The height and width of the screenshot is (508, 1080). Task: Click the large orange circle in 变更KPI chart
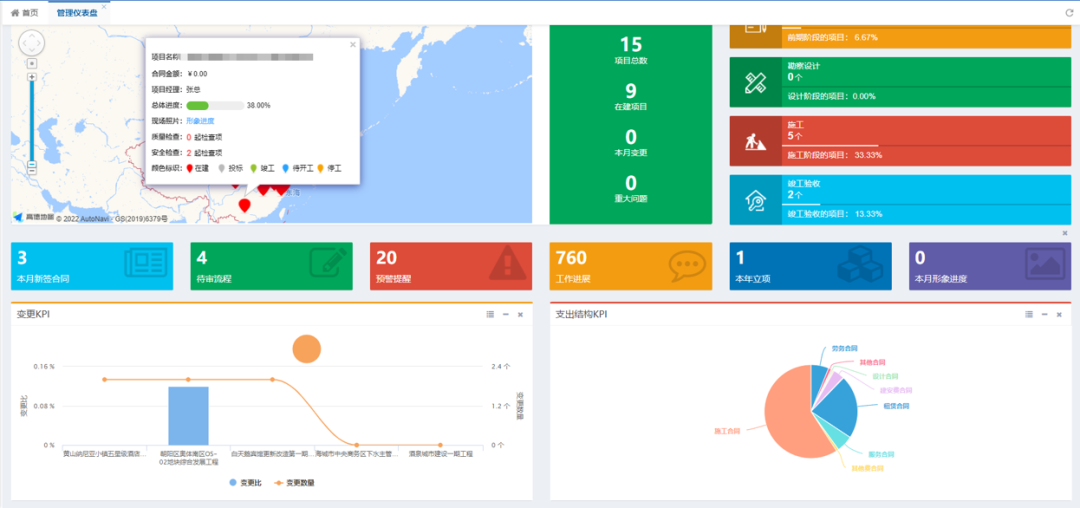(307, 349)
